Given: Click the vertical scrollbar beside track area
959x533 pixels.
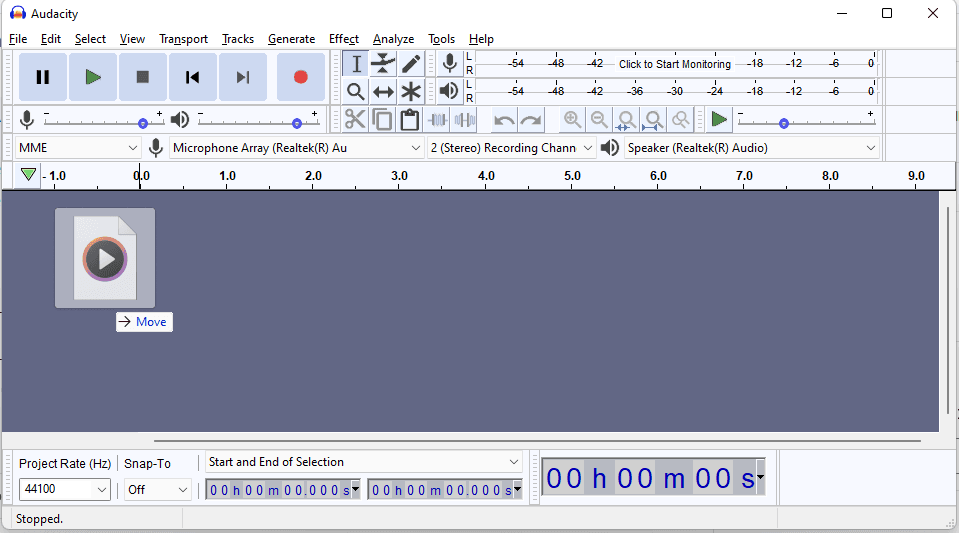Looking at the screenshot, I should click(948, 310).
